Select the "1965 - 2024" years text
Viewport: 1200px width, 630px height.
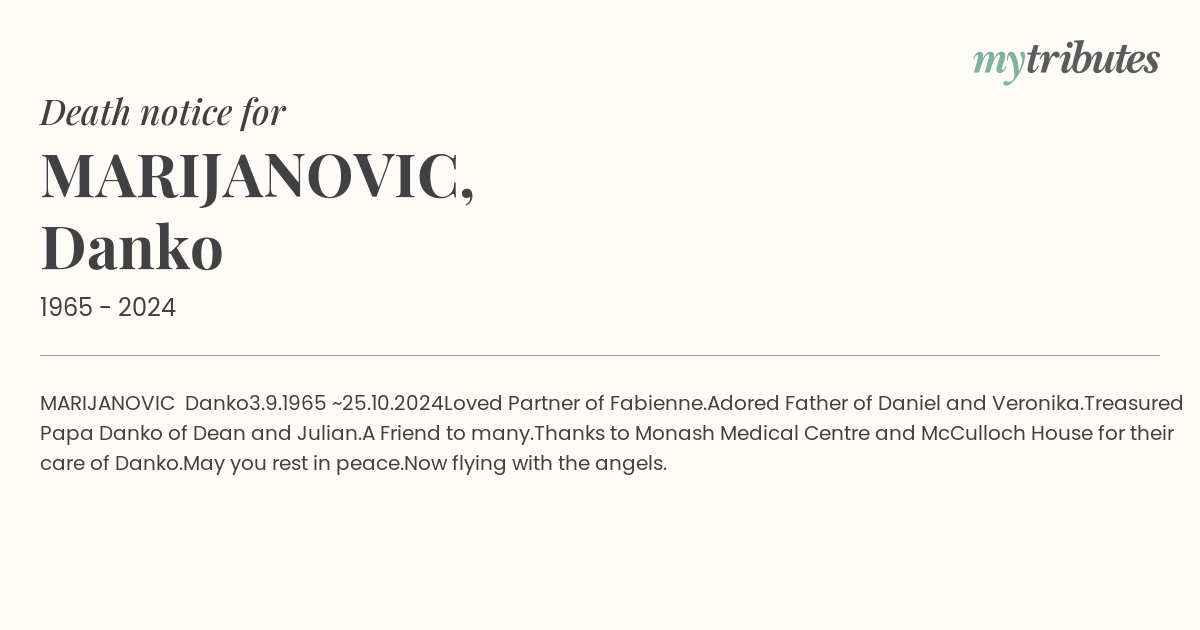tap(108, 308)
